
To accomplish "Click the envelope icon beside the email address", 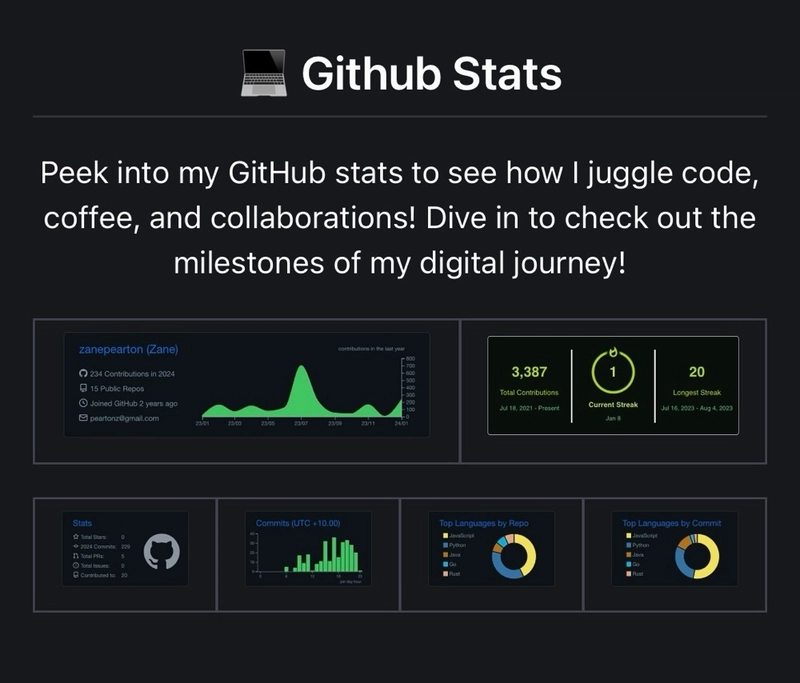I will 83,418.
